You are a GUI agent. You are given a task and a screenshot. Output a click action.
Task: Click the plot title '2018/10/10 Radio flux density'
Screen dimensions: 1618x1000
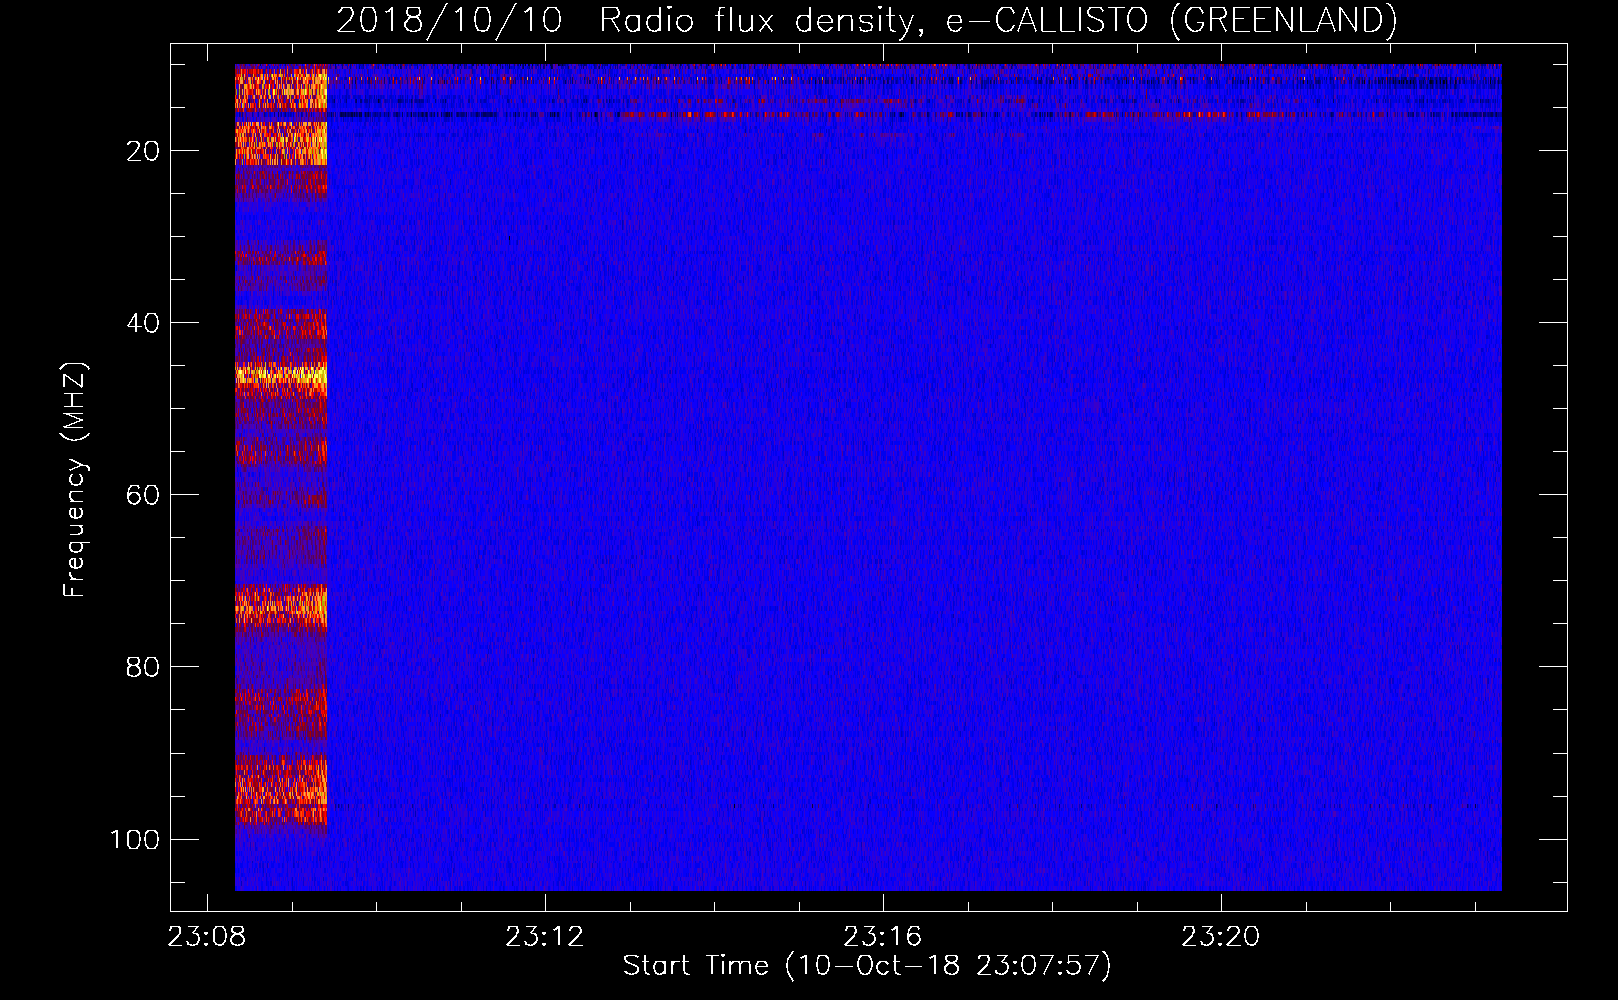point(866,21)
